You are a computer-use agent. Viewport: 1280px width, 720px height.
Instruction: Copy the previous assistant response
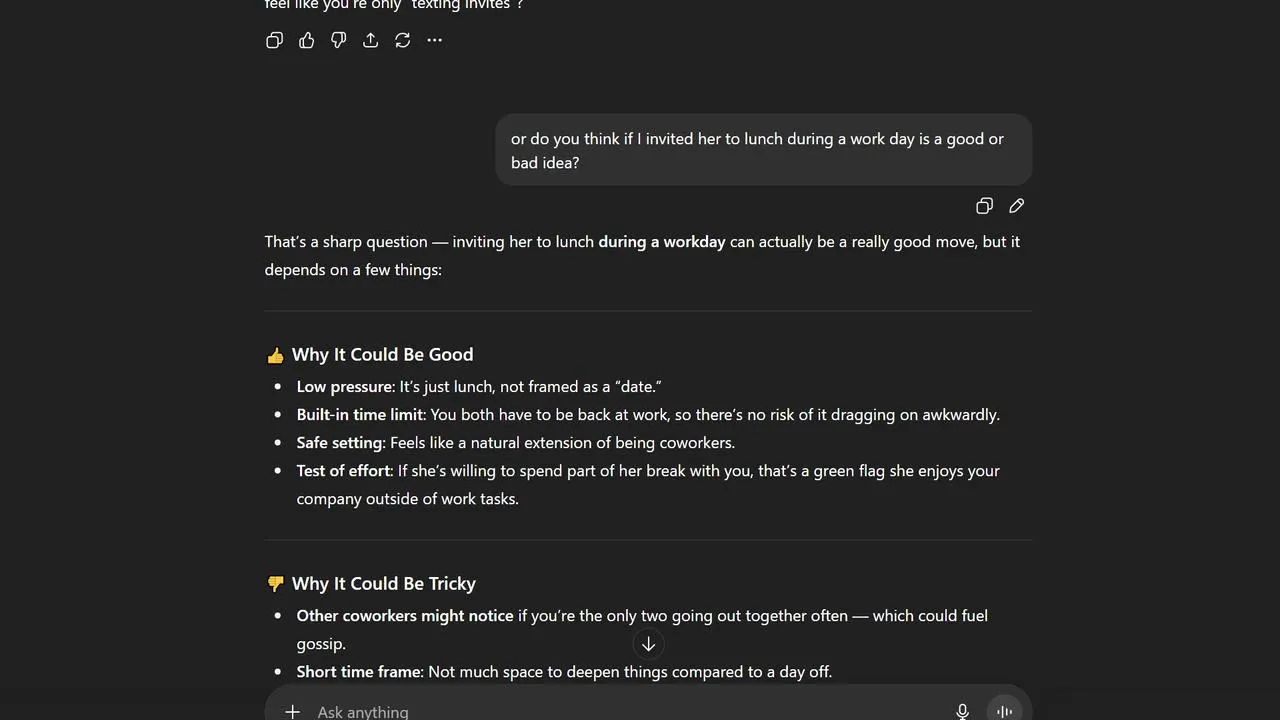coord(274,40)
